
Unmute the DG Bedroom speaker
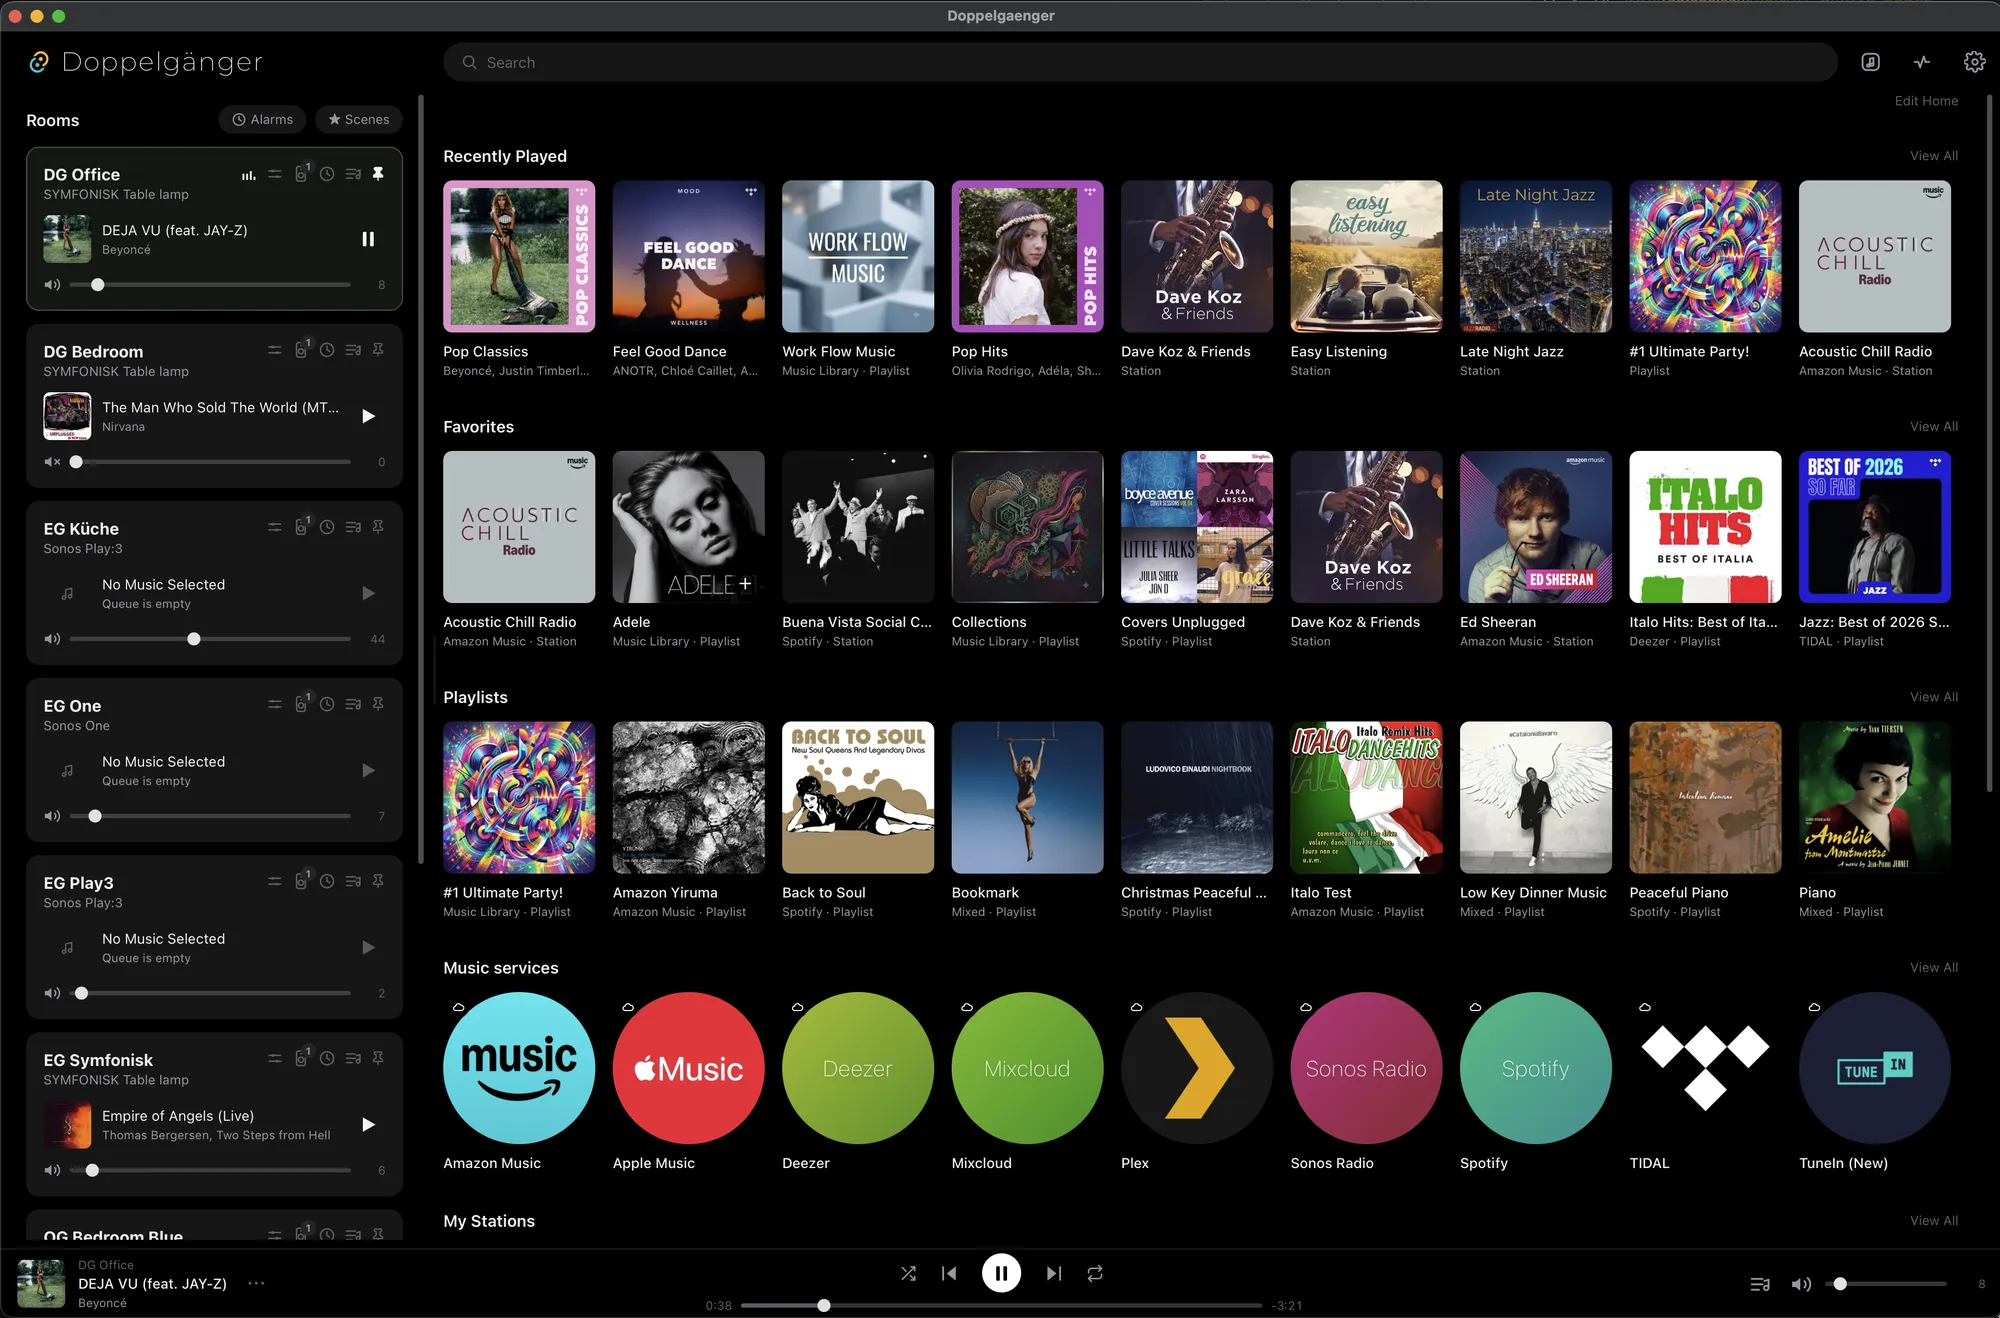(x=52, y=462)
